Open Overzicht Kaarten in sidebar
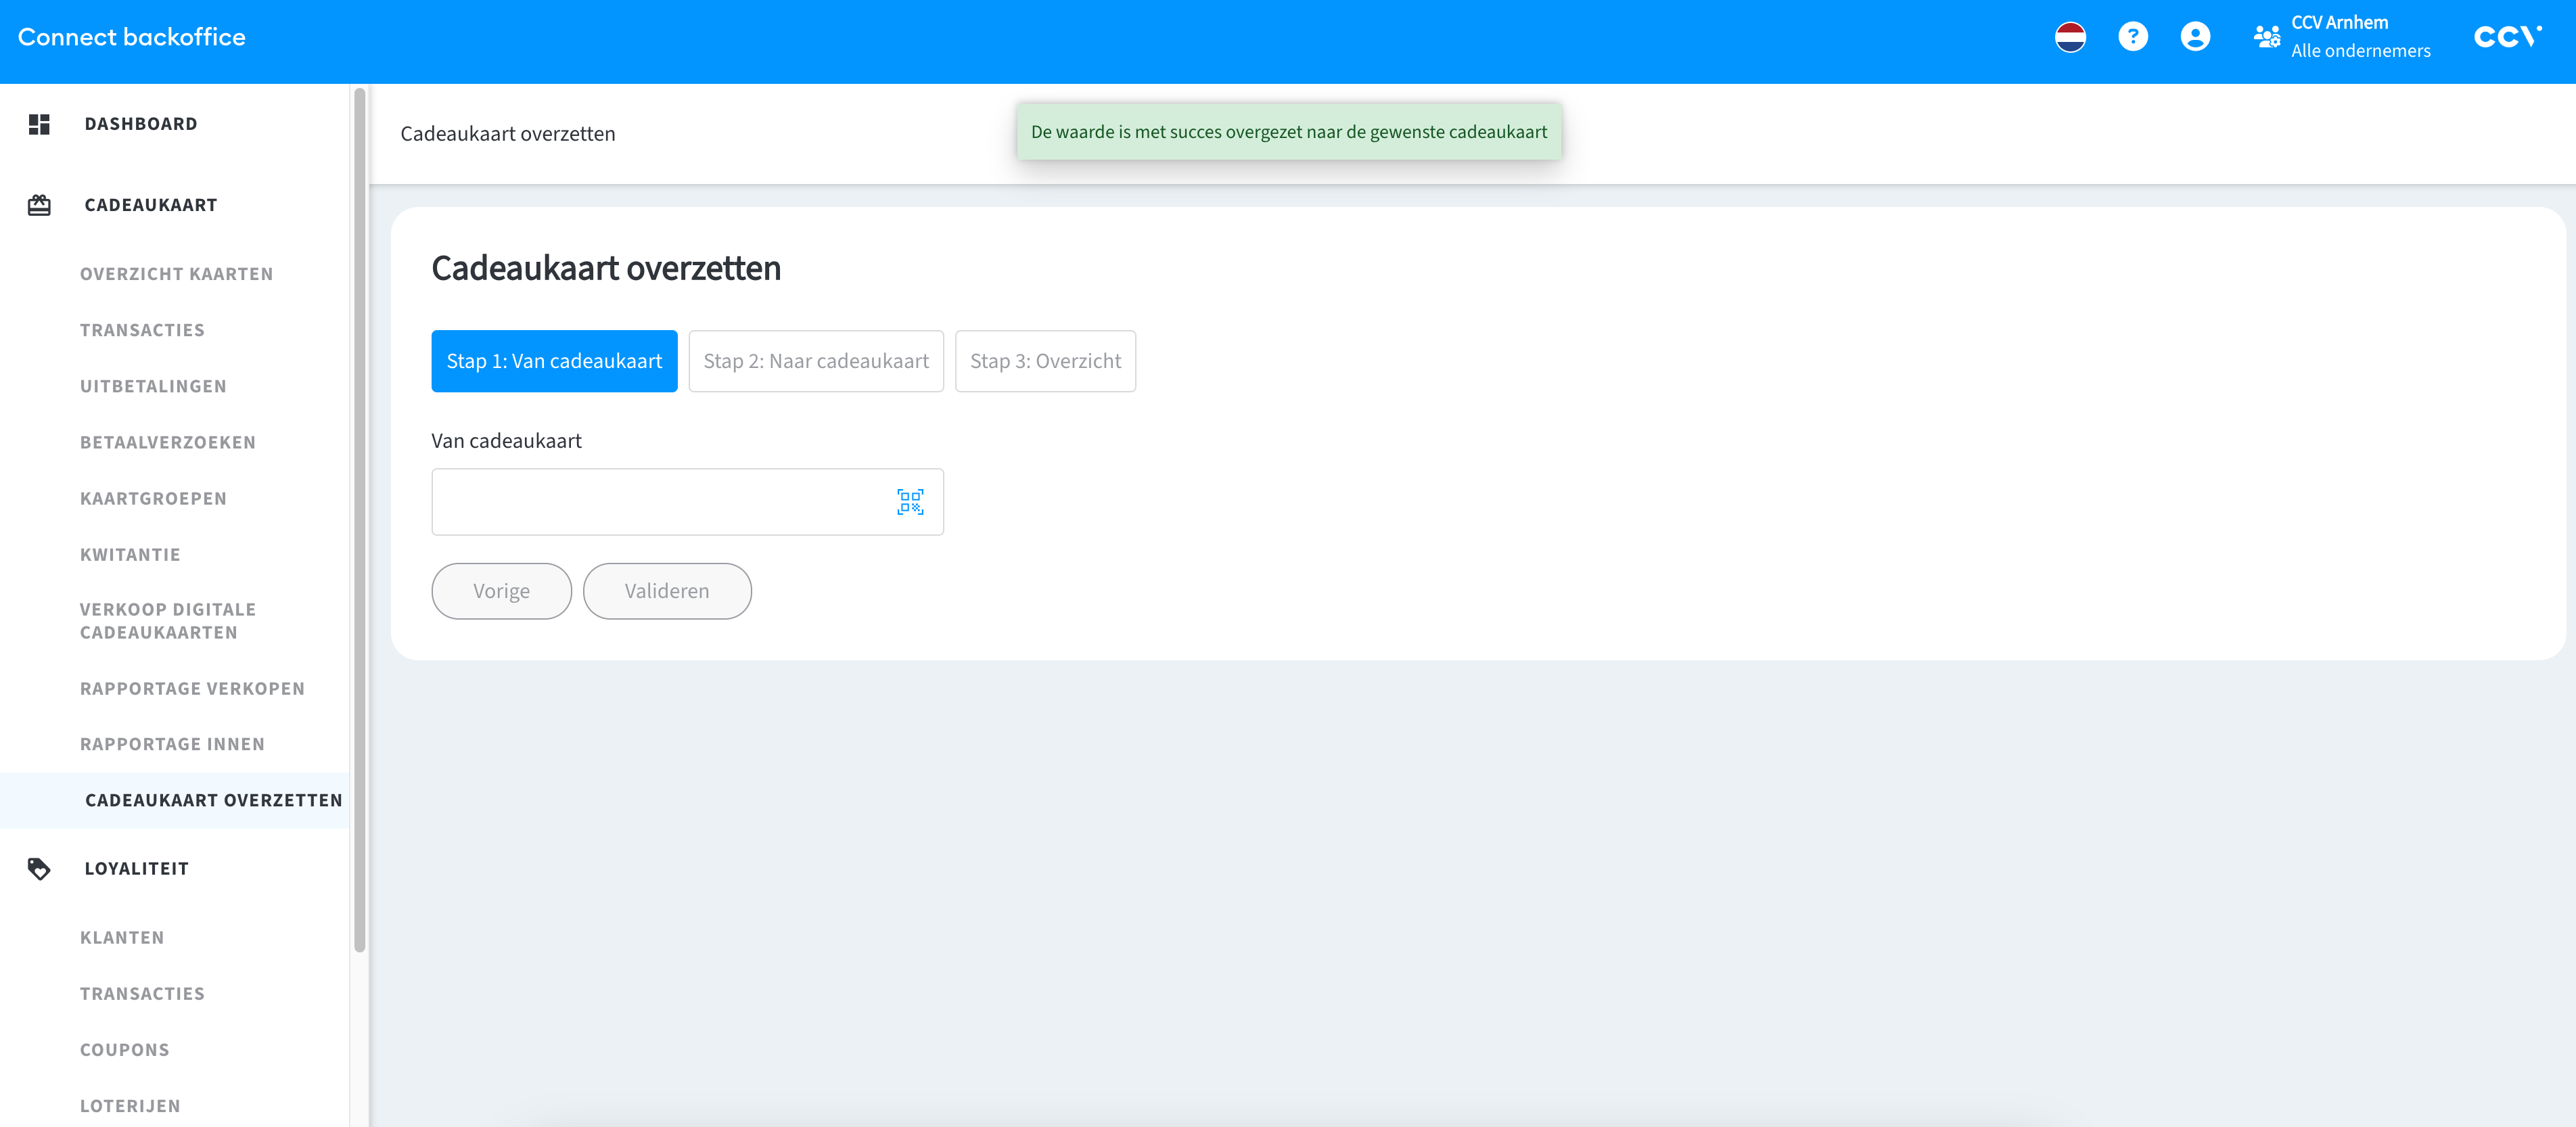The image size is (2576, 1127). 176,274
